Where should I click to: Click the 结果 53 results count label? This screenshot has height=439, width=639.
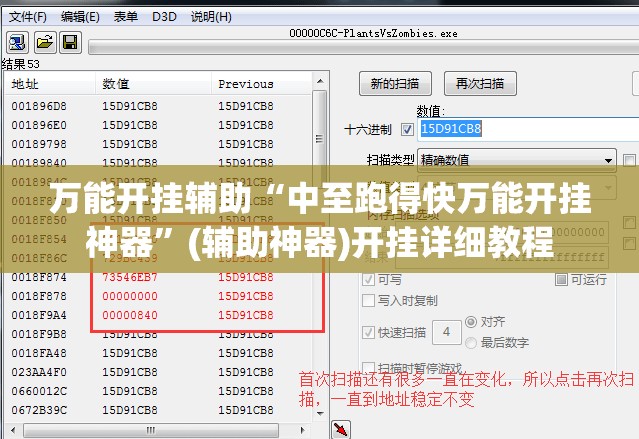(20, 64)
